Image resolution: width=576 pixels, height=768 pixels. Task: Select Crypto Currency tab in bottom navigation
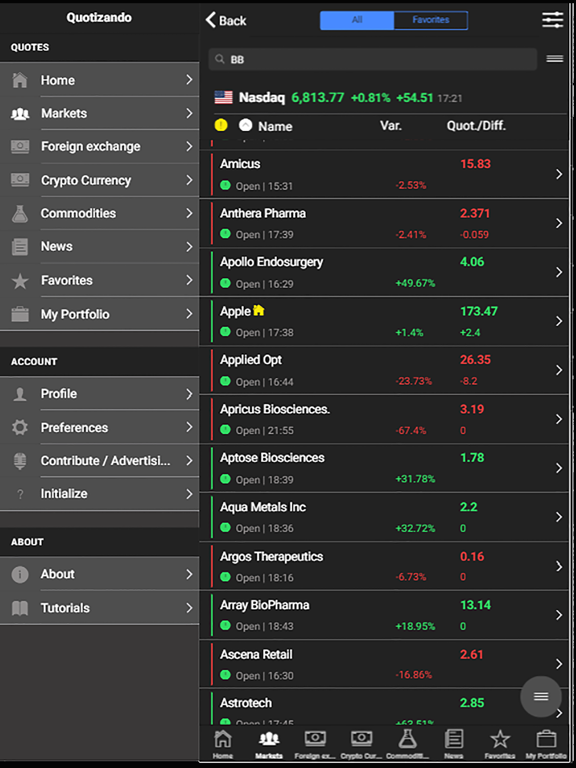point(361,744)
